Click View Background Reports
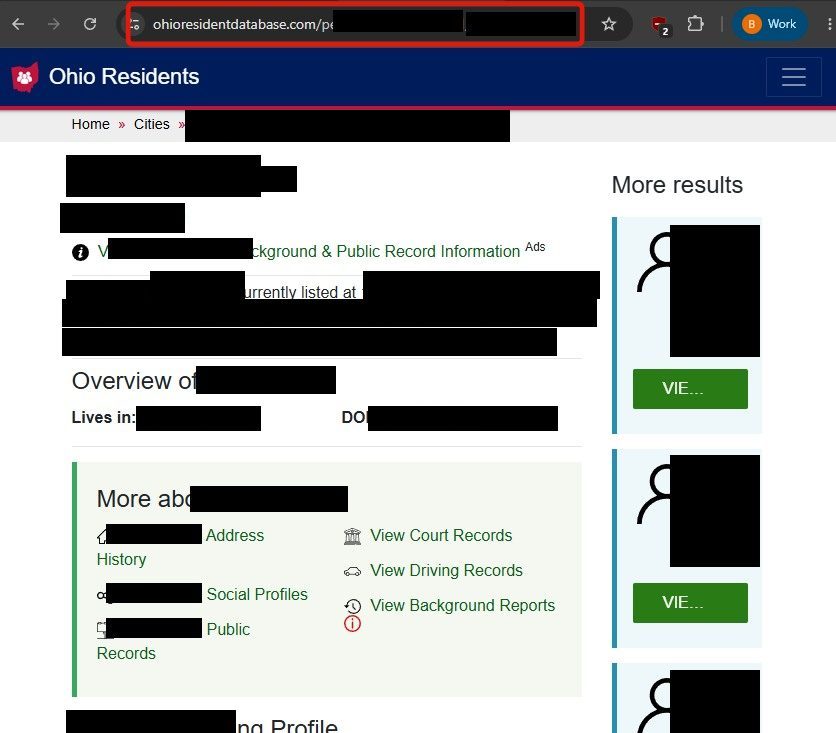Screen dimensions: 836x733 tap(462, 606)
